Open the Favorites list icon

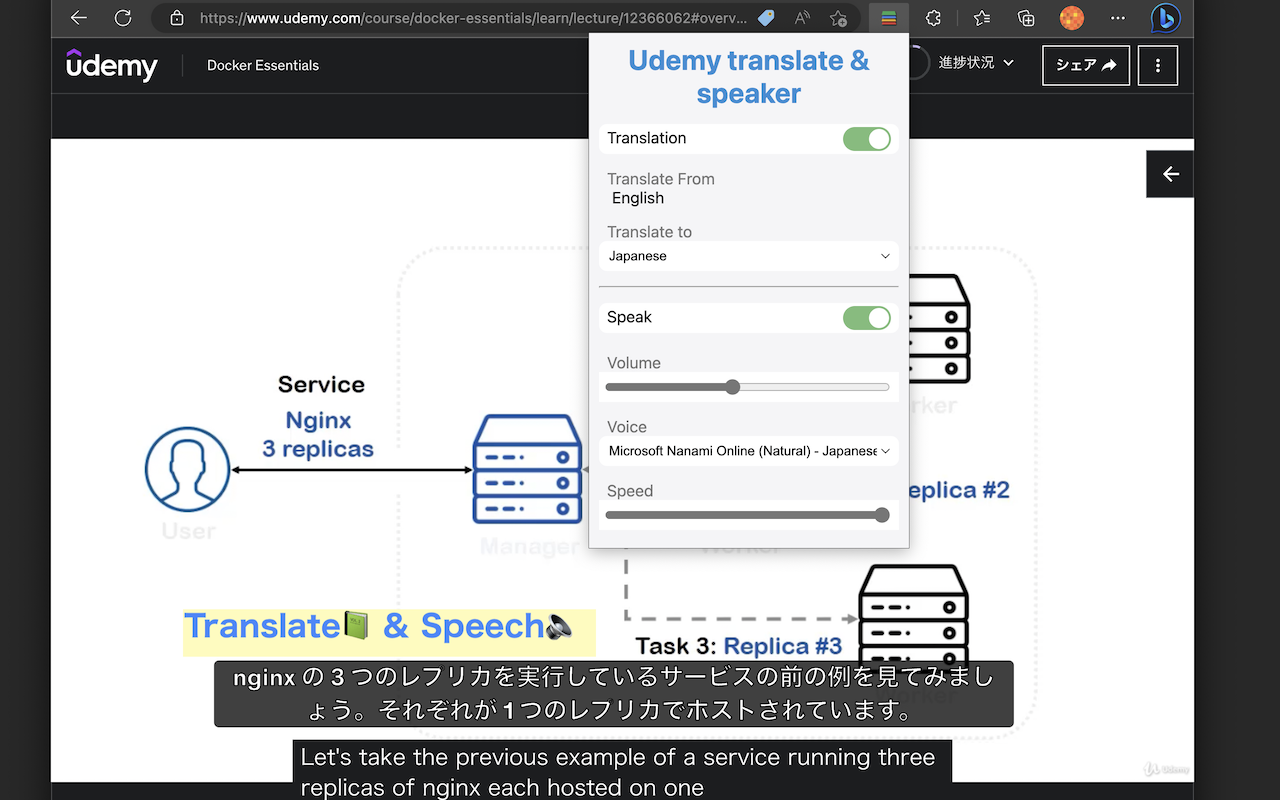click(981, 18)
